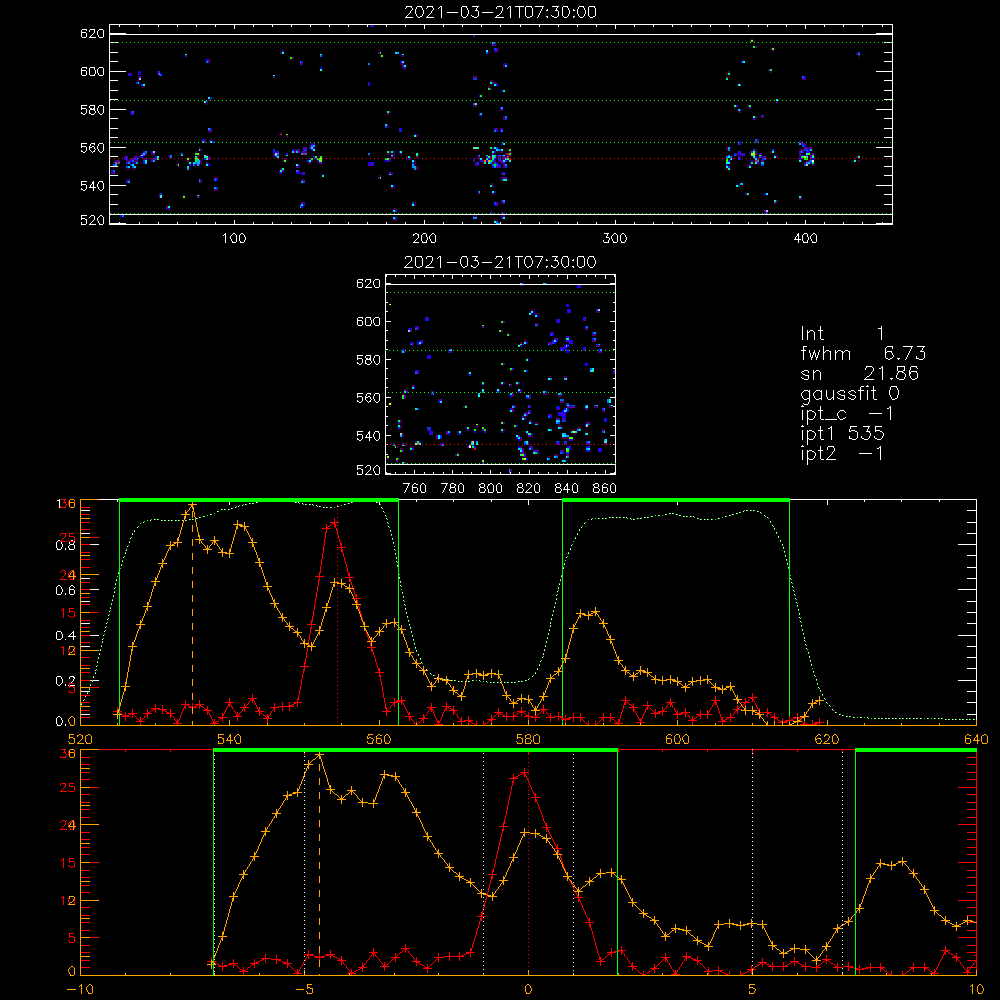Click x-axis label 0 on bottom plot
This screenshot has height=1000, width=1000.
pyautogui.click(x=528, y=990)
